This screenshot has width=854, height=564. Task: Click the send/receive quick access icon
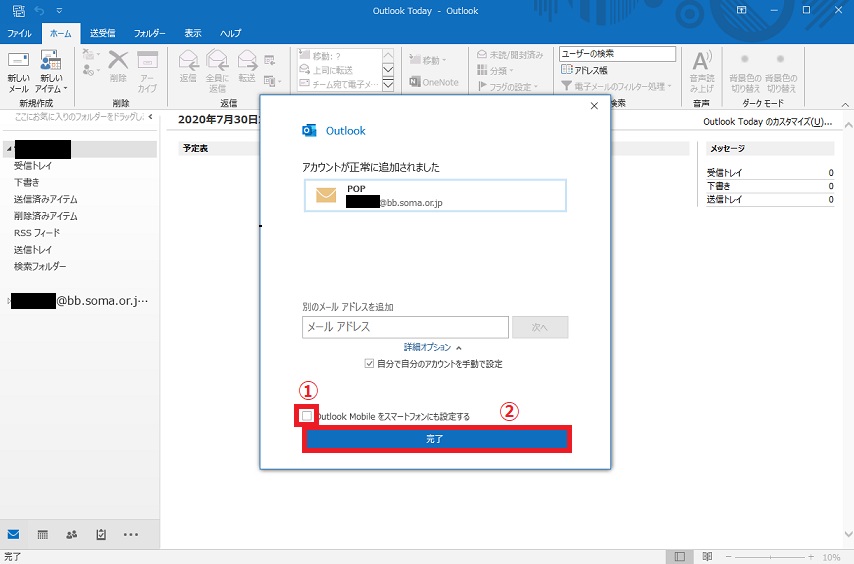point(19,10)
